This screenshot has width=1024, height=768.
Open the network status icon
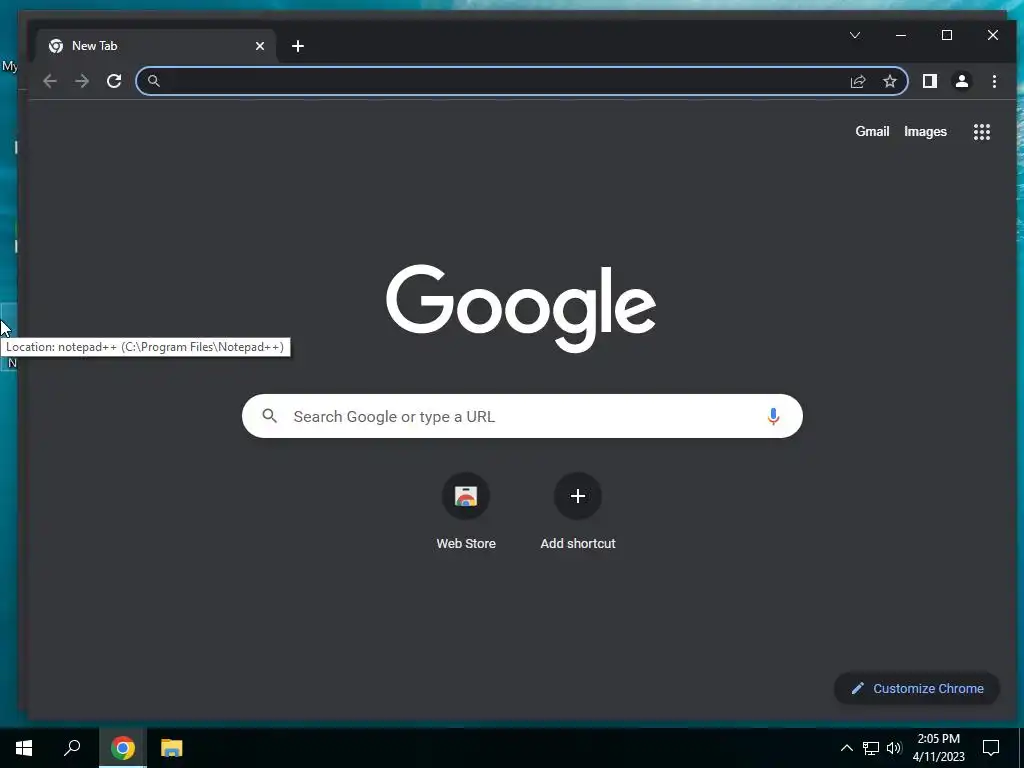click(x=871, y=748)
